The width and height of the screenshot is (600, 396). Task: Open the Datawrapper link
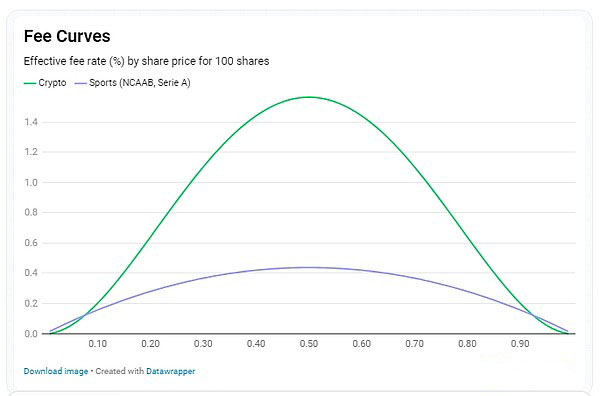coord(171,371)
